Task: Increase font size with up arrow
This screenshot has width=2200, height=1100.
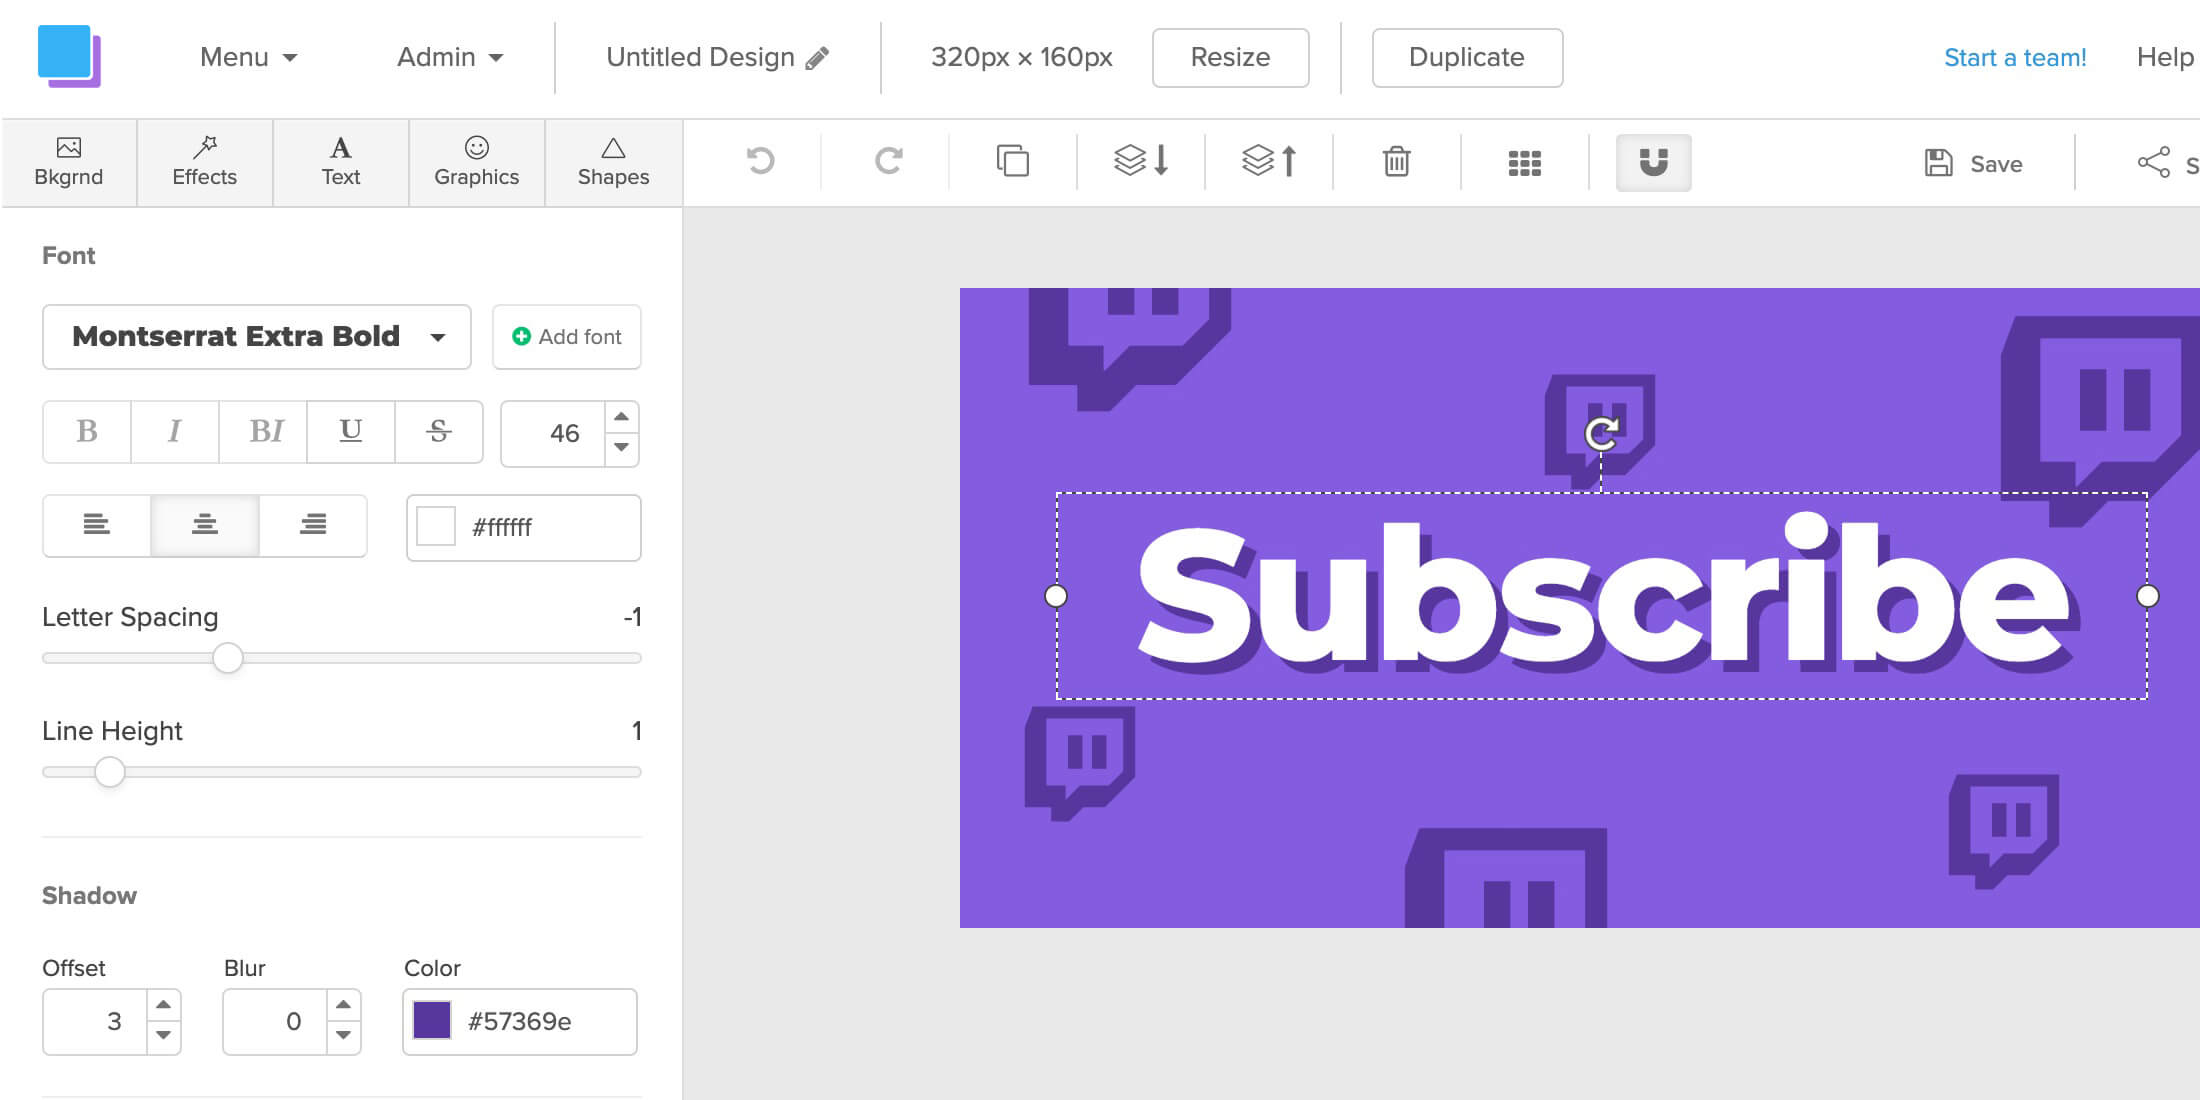Action: point(622,417)
